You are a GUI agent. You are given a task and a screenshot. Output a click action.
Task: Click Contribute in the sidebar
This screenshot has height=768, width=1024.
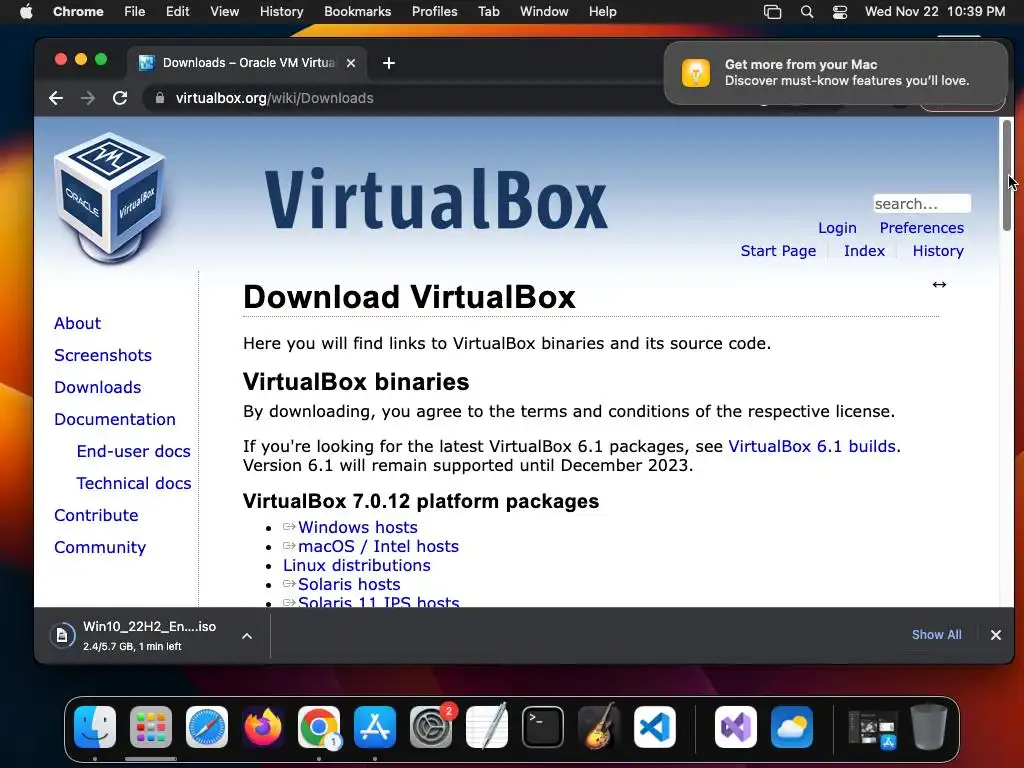point(96,515)
